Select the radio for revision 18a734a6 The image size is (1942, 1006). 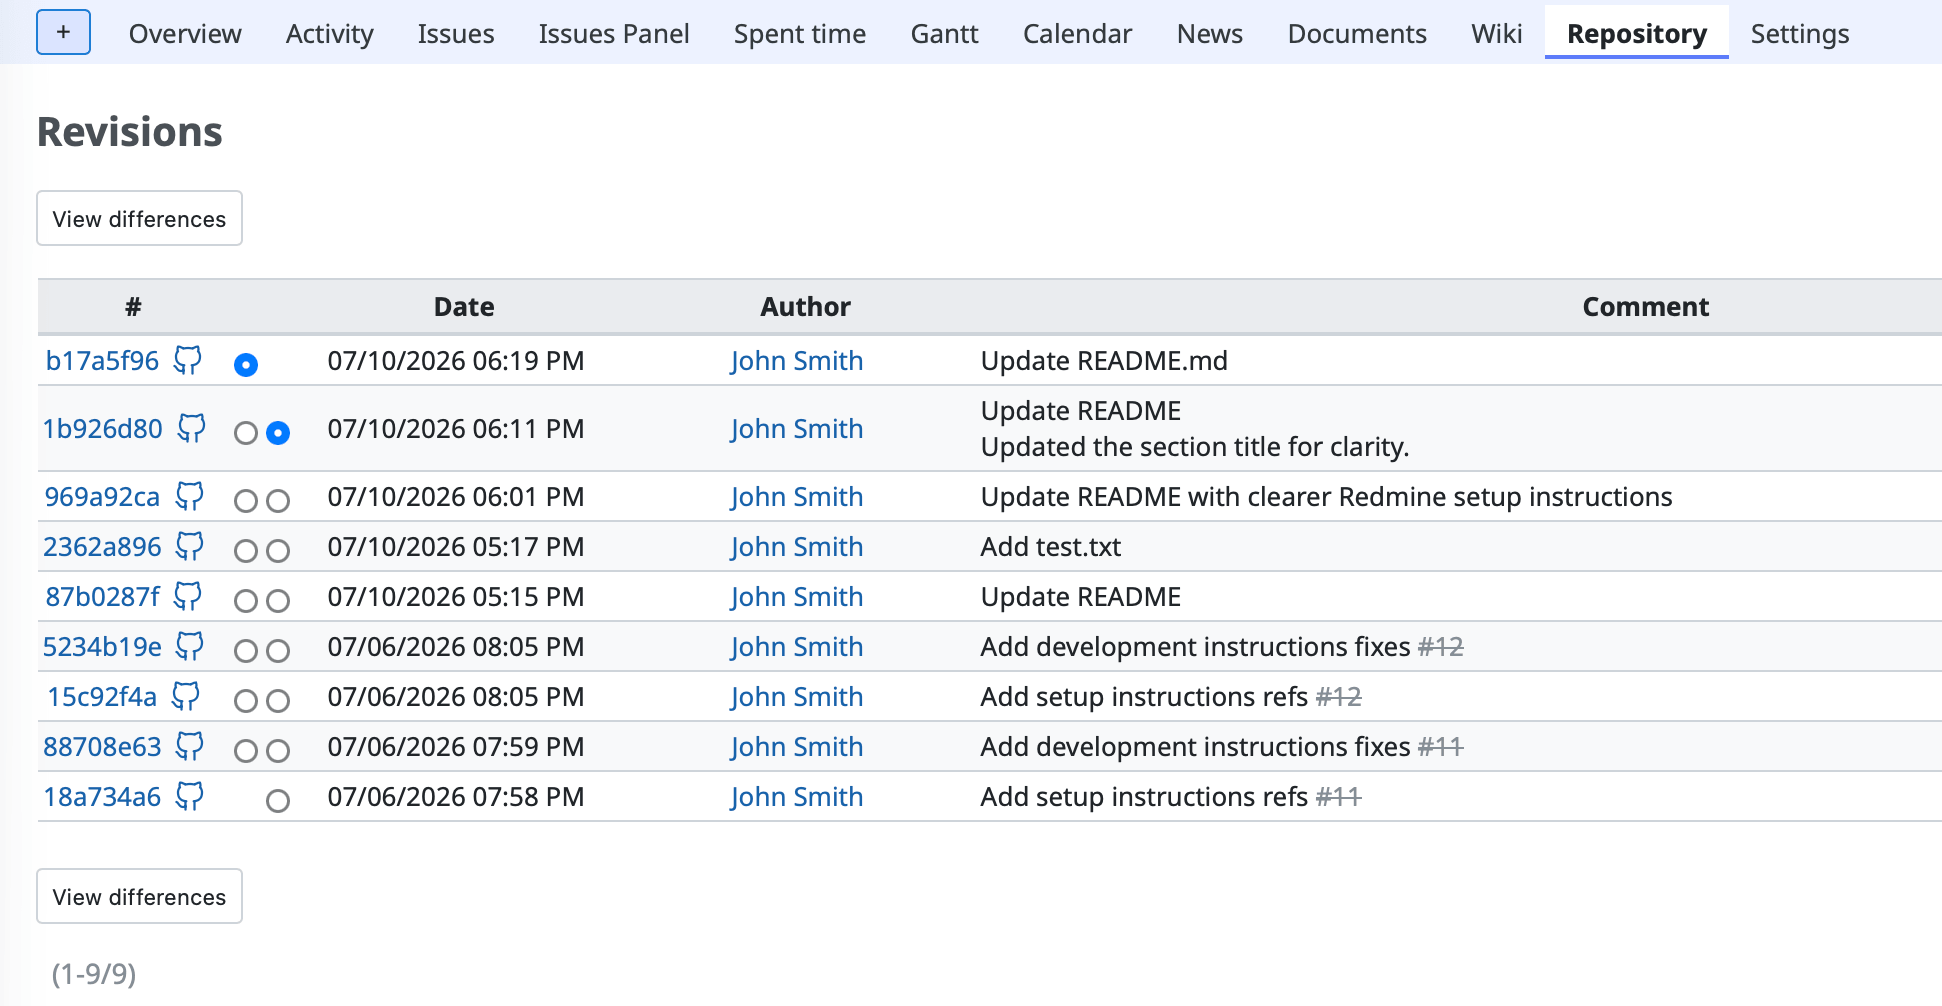click(x=278, y=801)
